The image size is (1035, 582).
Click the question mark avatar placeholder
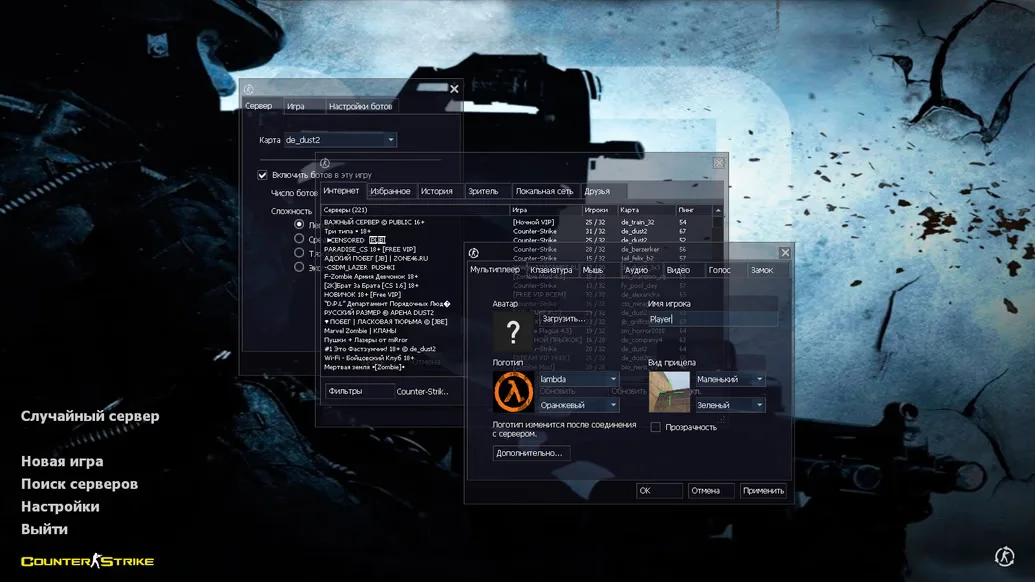tap(513, 332)
